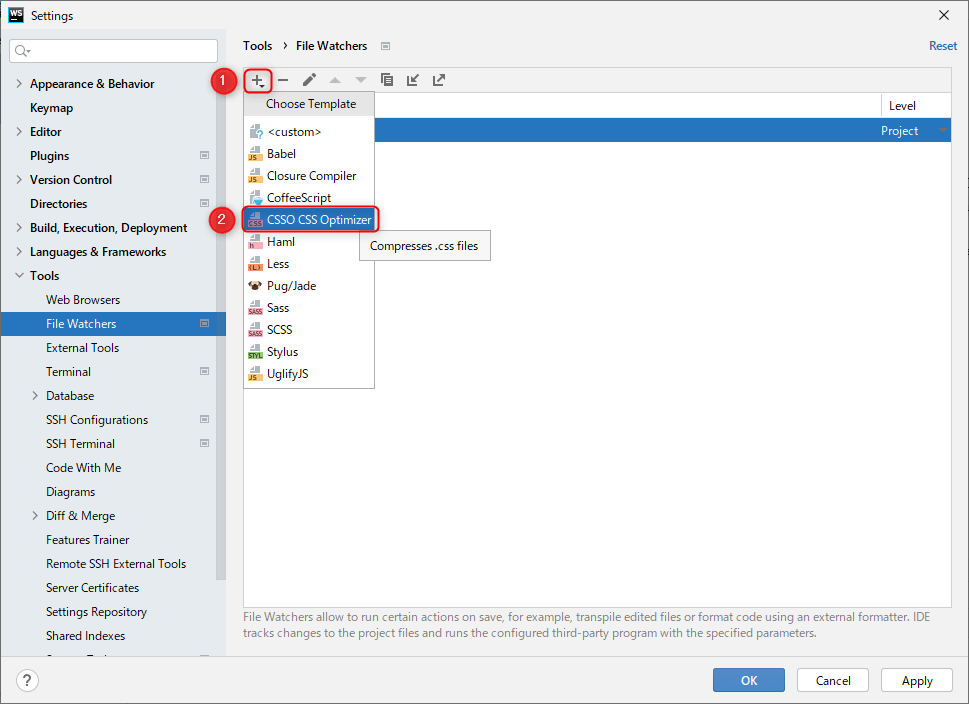Select the CSSO CSS Optimizer template
The height and width of the screenshot is (704, 969).
[x=309, y=220]
